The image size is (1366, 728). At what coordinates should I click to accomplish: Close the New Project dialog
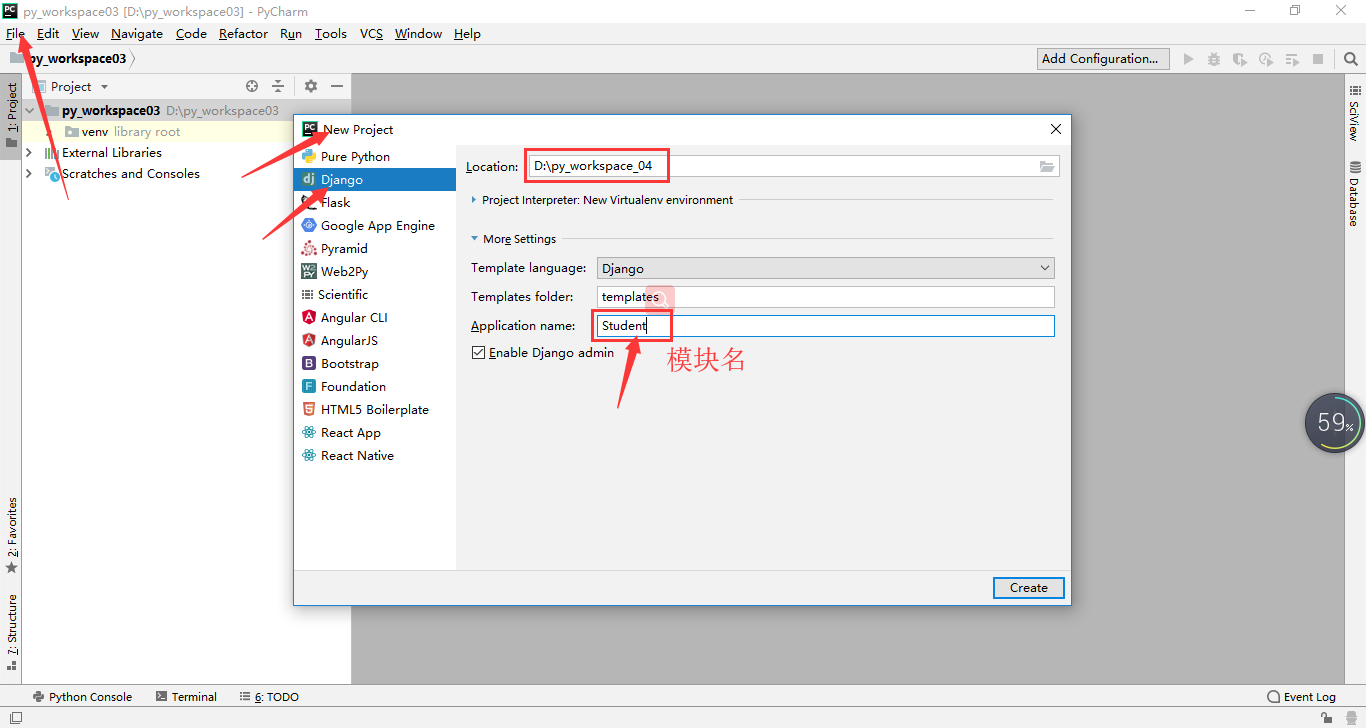[1056, 130]
